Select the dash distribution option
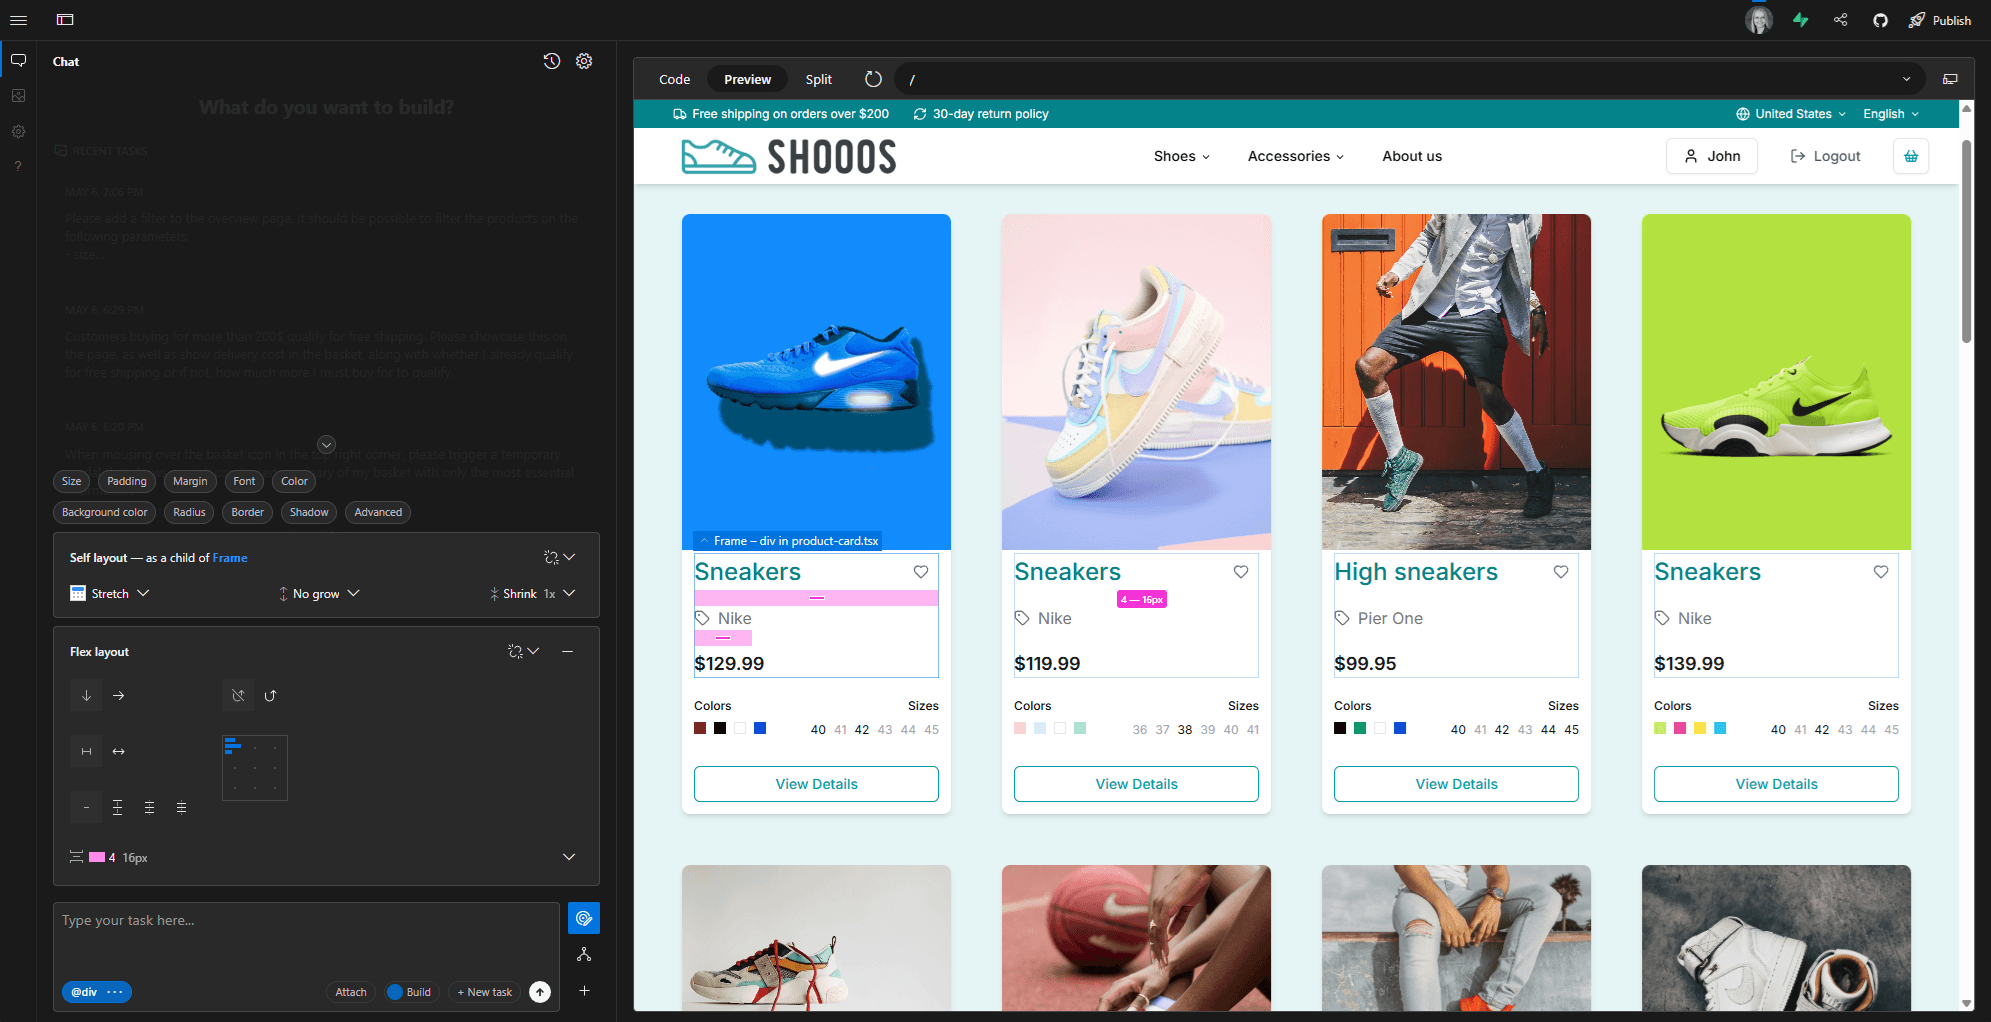Viewport: 1991px width, 1022px height. point(87,807)
